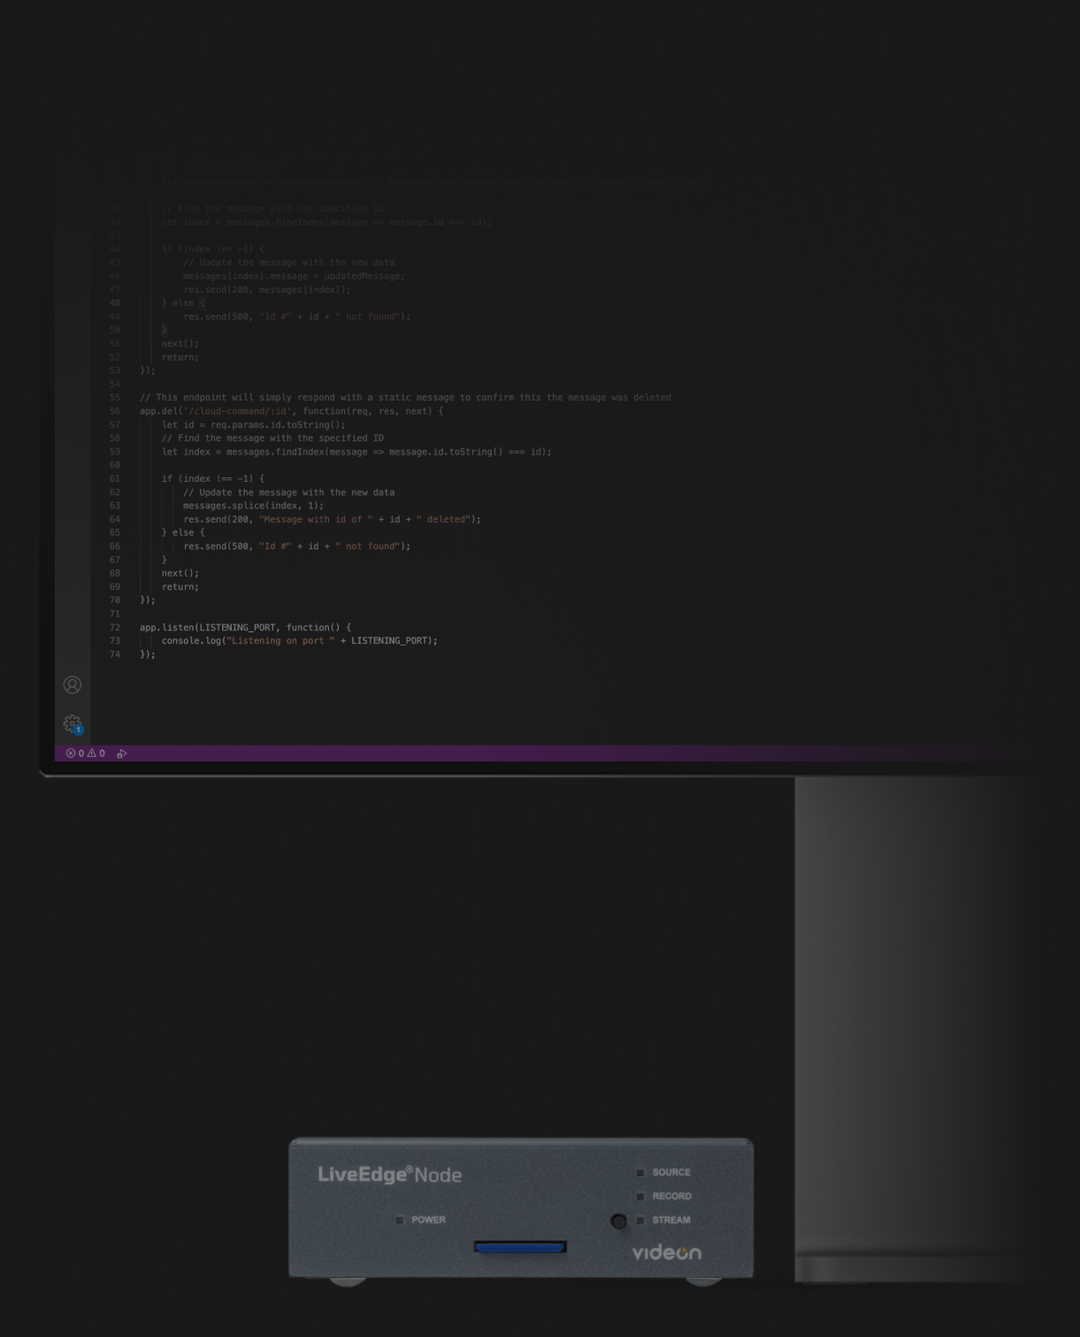Click the notification badge on the gear icon
The height and width of the screenshot is (1337, 1080).
coord(78,729)
